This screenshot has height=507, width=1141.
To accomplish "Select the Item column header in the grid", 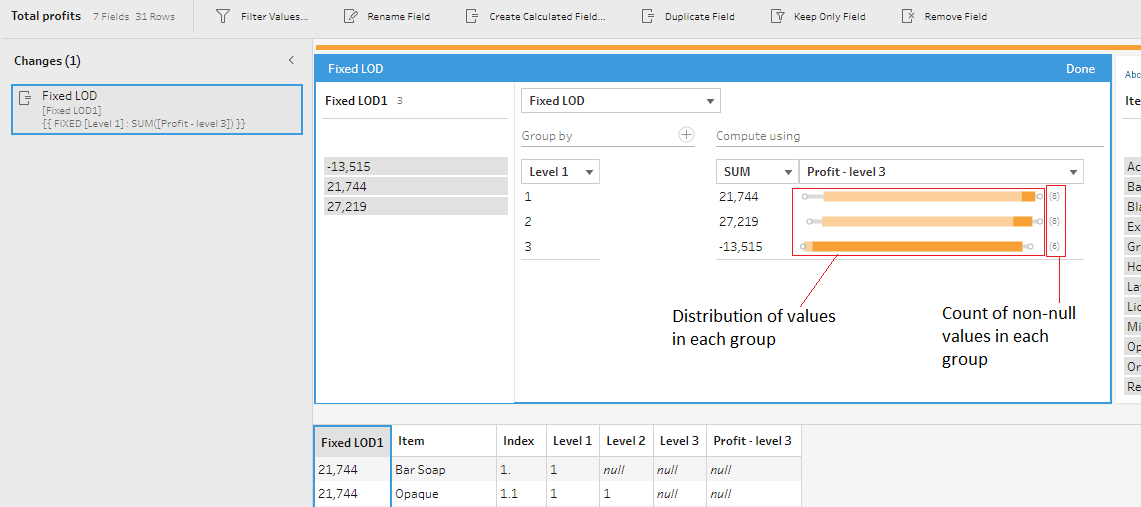I will pos(444,441).
